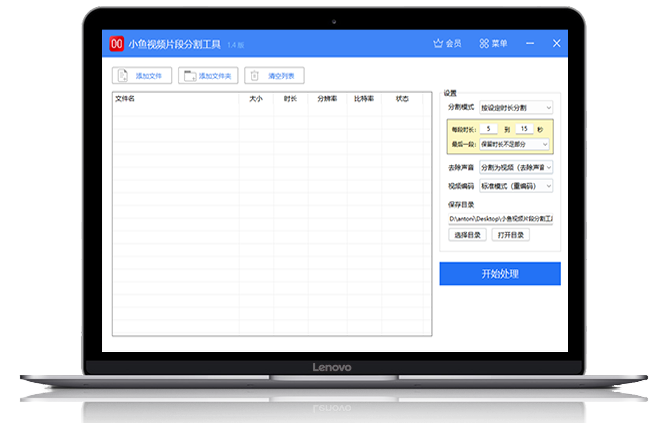Expand the 视频编码 dropdown
The width and height of the screenshot is (665, 423).
(x=516, y=186)
